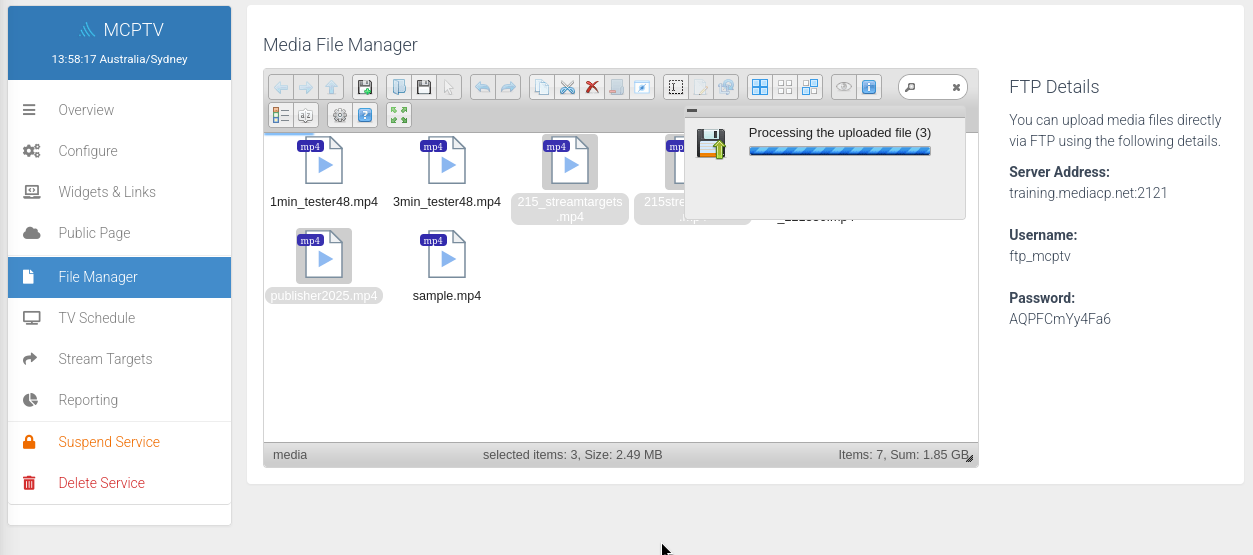Viewport: 1253px width, 555px height.
Task: Click the Delete Service link
Action: point(119,483)
